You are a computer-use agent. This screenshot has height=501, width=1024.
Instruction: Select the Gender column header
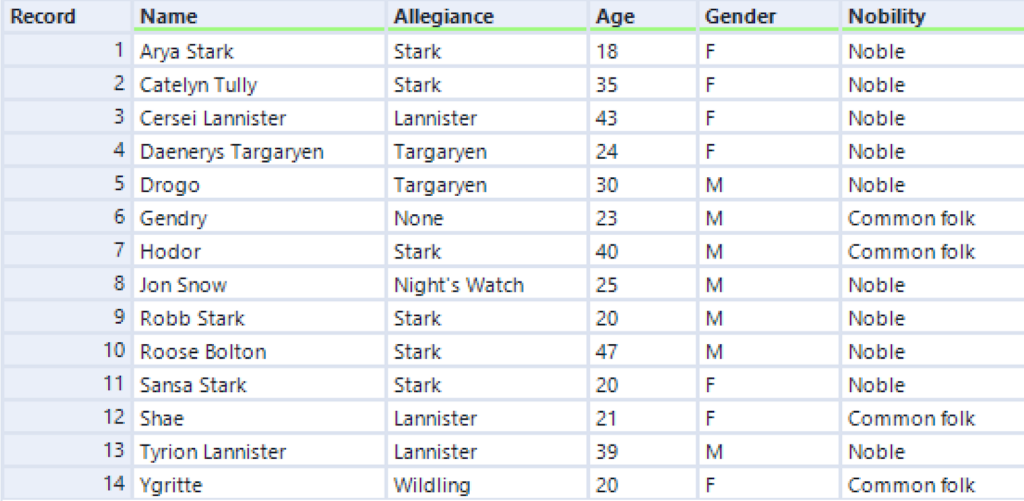tap(768, 16)
